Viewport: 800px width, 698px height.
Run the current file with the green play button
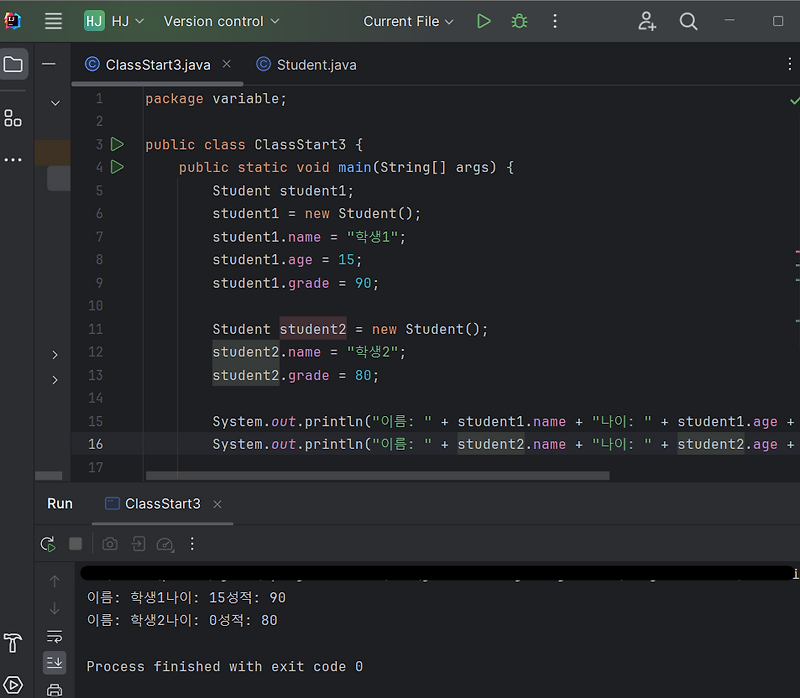click(x=483, y=21)
